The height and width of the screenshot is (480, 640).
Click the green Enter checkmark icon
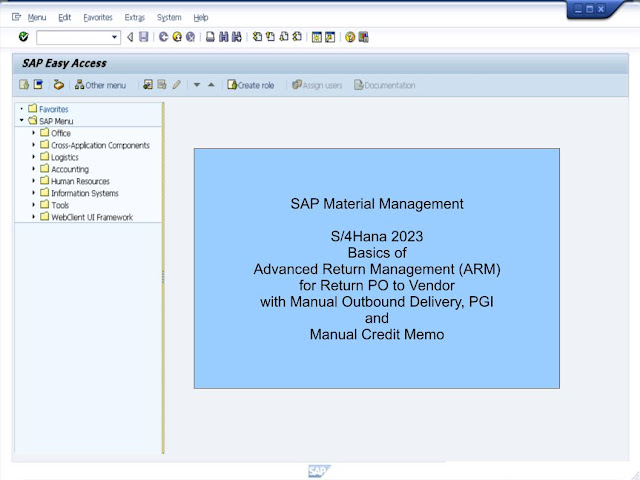[24, 37]
